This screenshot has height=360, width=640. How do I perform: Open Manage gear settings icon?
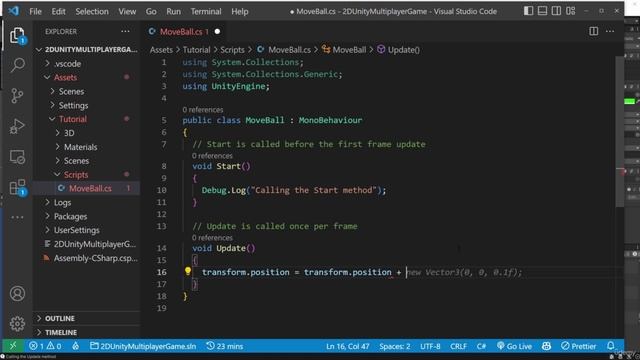[x=17, y=324]
